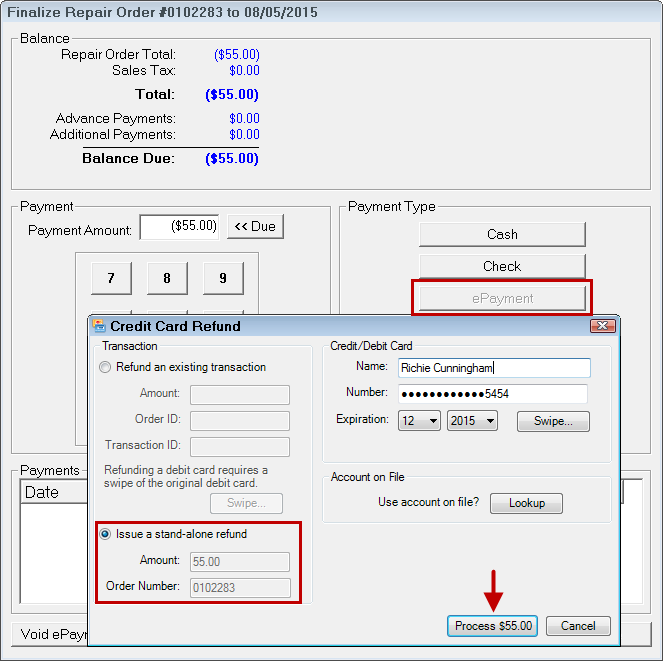Click the Lookup account on file button
Image resolution: width=663 pixels, height=661 pixels.
coord(526,503)
